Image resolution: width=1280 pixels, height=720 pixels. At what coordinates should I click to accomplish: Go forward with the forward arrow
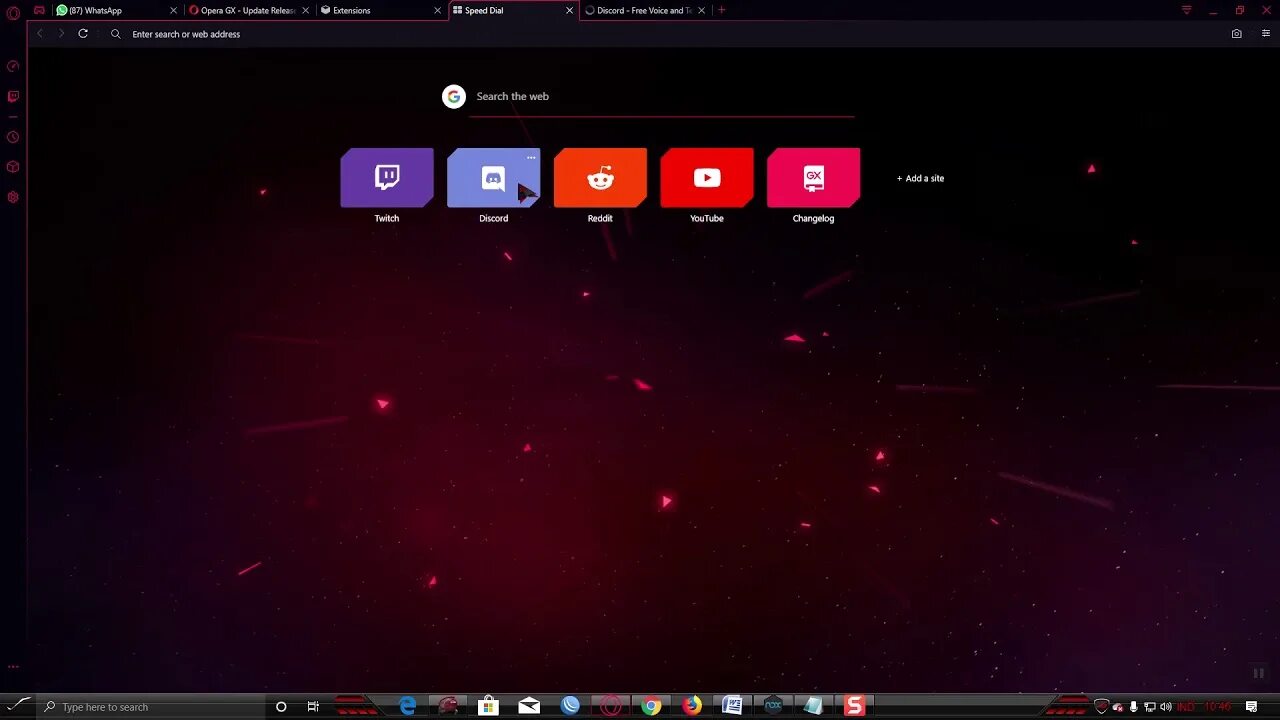point(61,33)
